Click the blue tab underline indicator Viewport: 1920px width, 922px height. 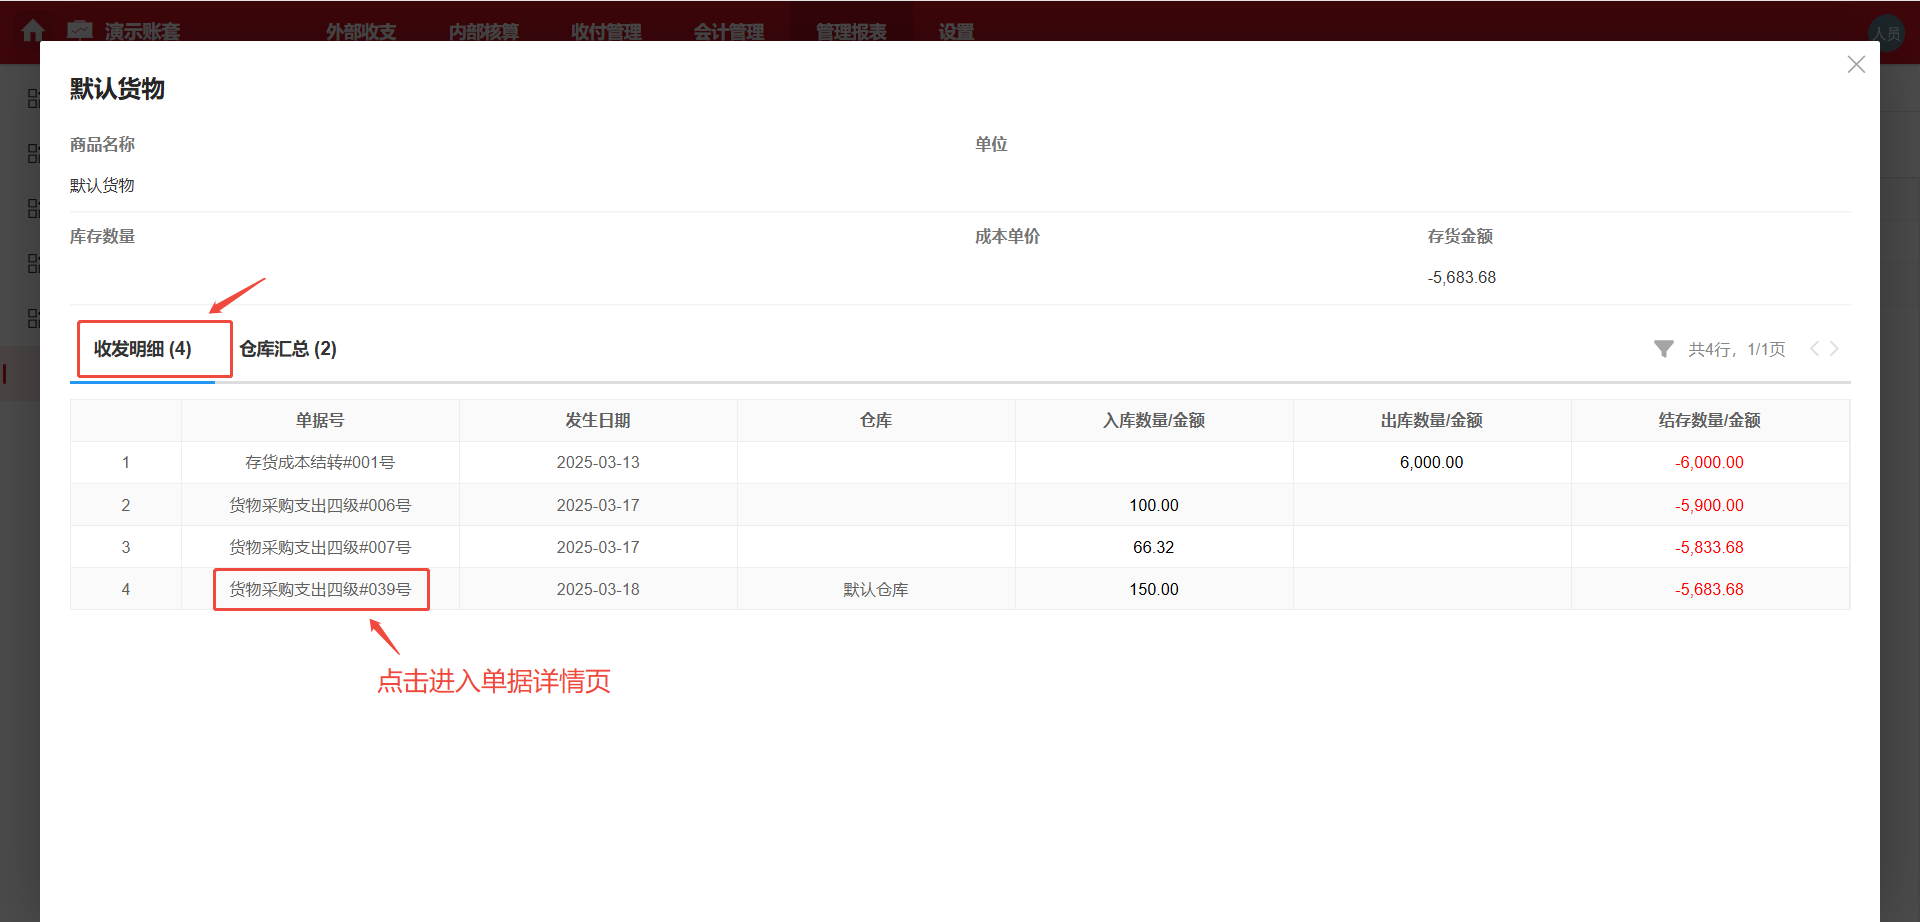click(143, 380)
